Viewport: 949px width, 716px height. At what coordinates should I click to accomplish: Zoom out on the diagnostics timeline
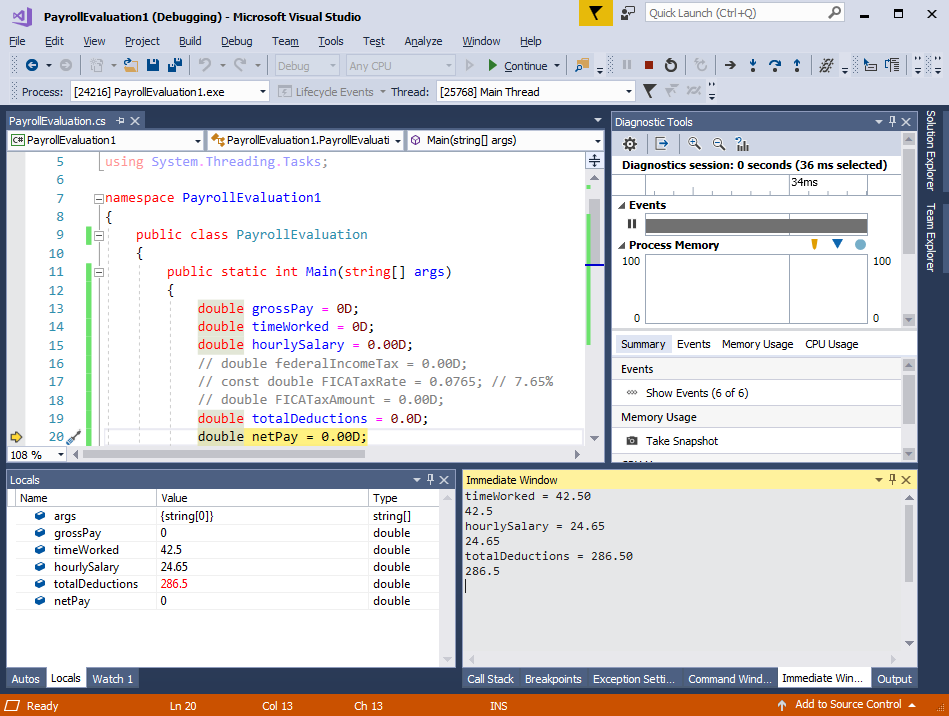click(x=718, y=144)
